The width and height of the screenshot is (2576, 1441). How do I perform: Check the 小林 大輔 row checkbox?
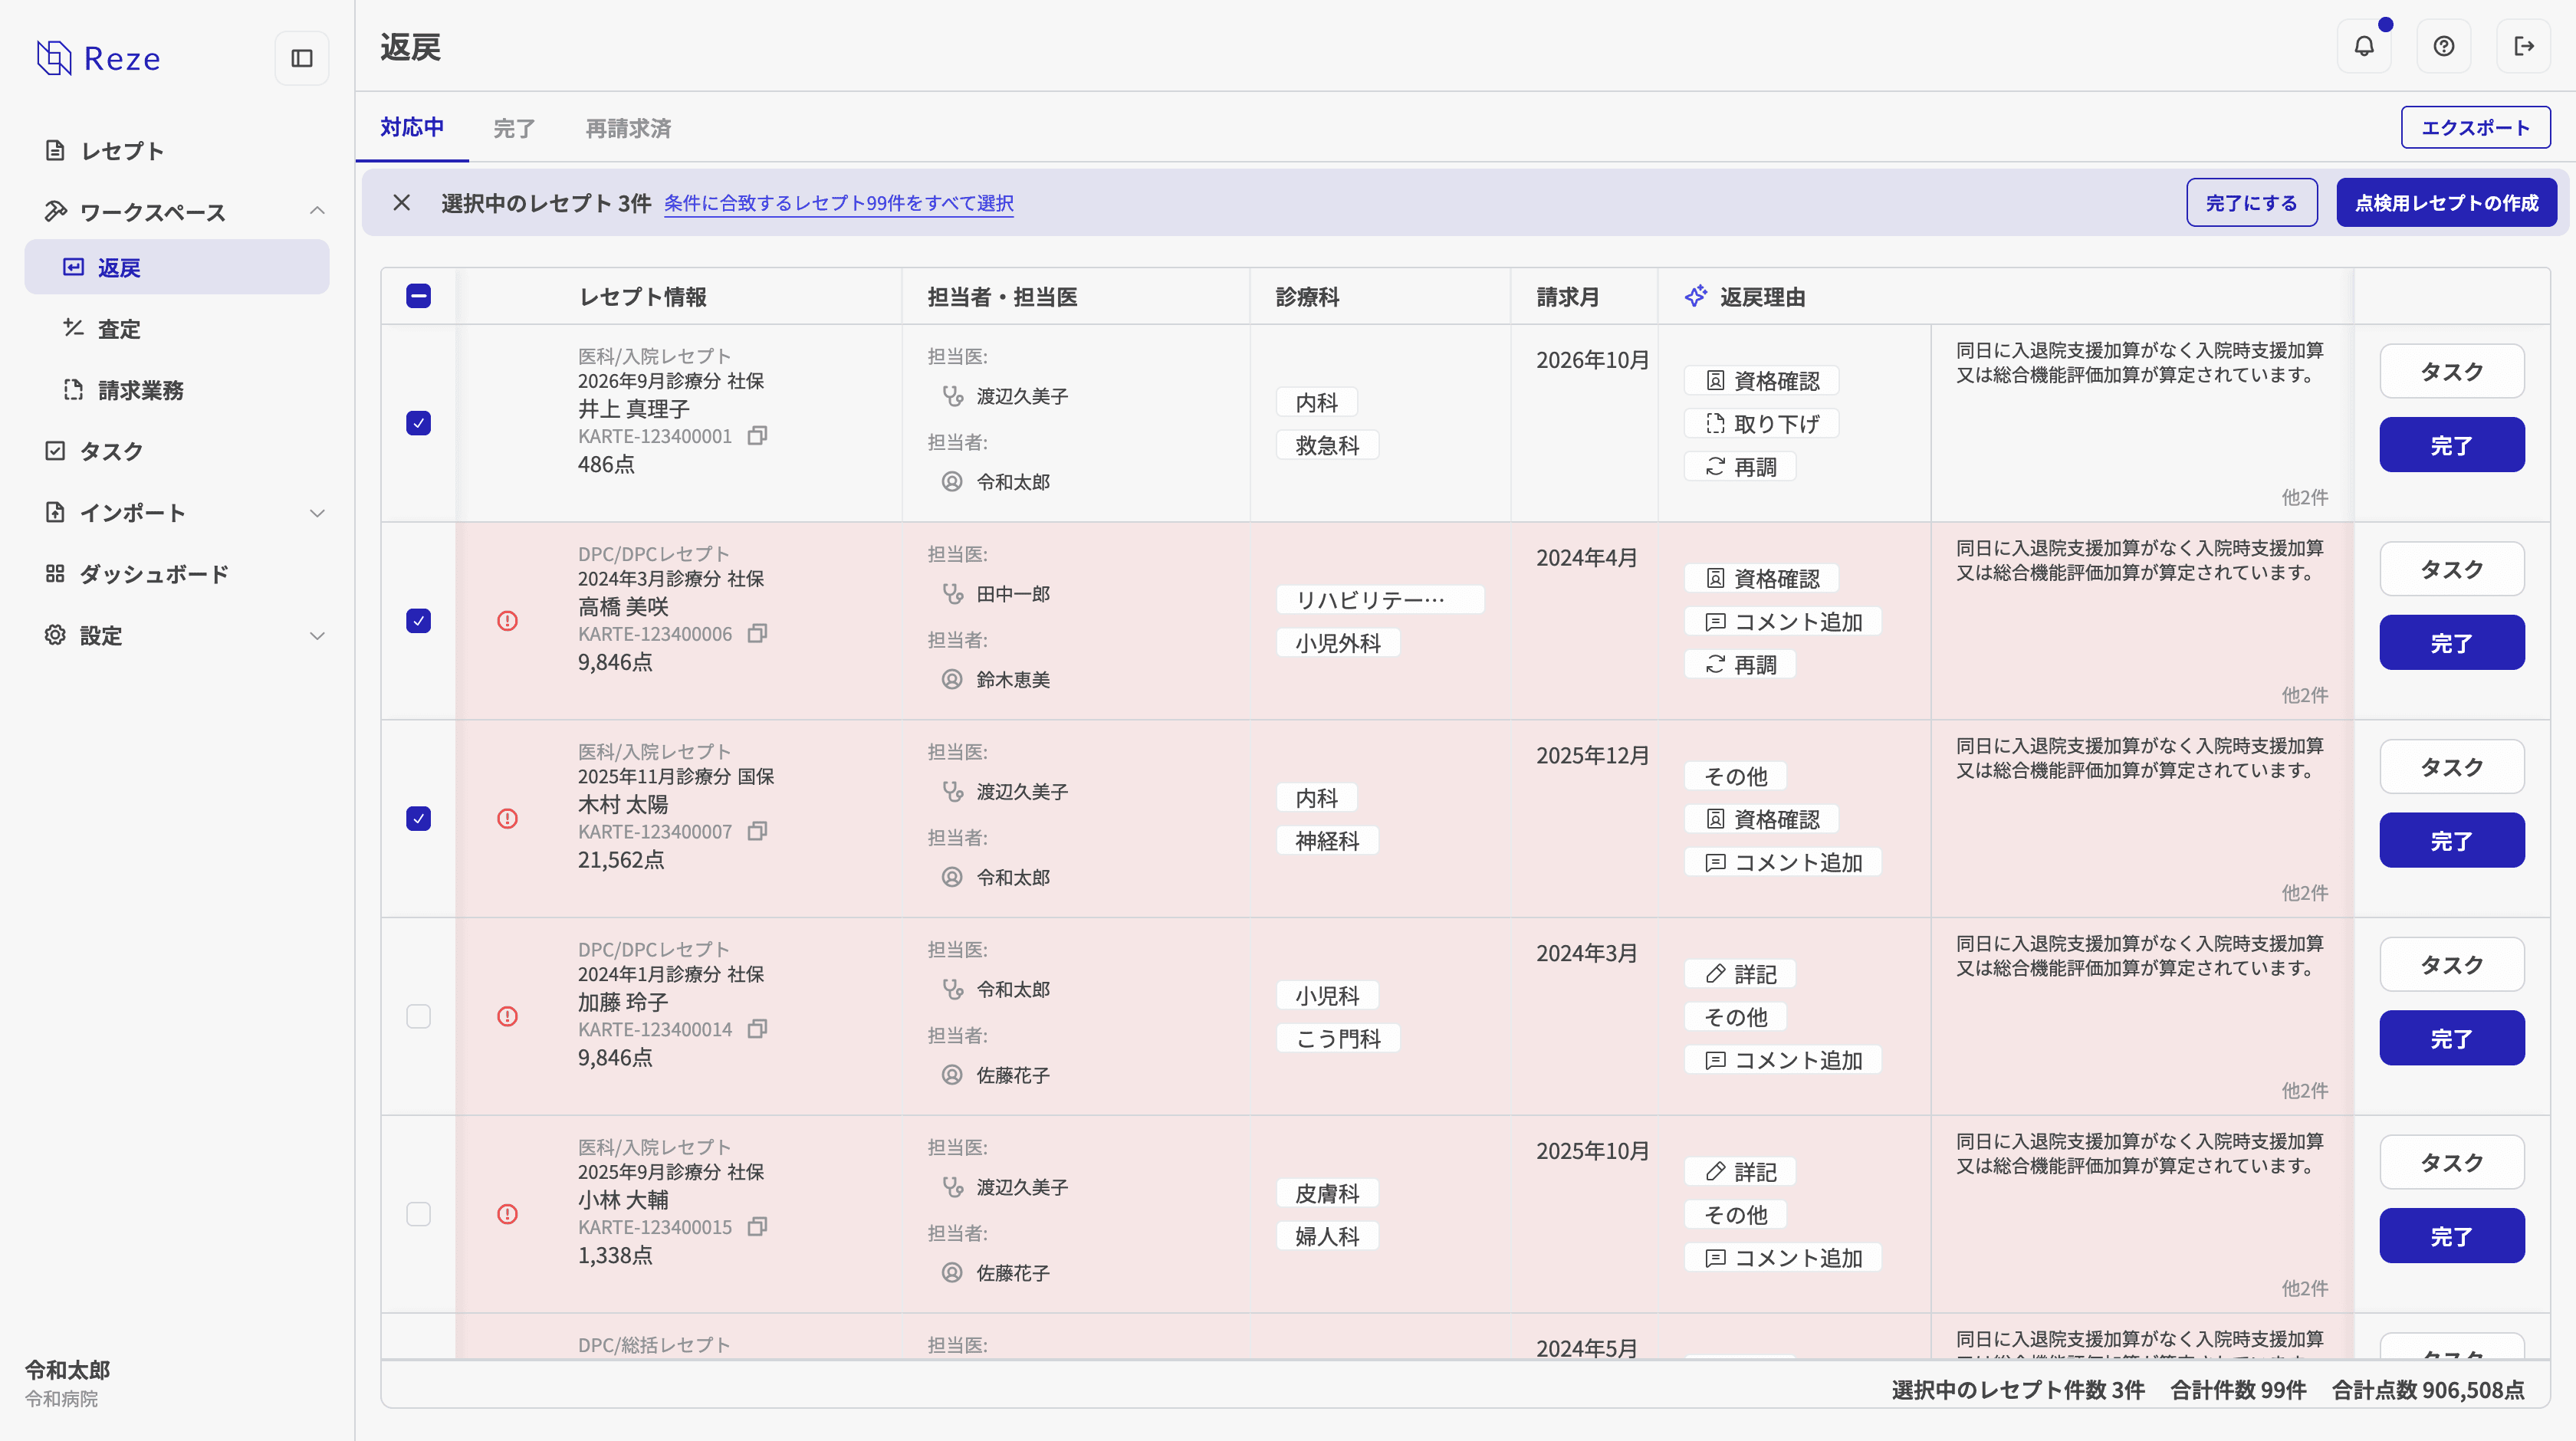[x=418, y=1214]
